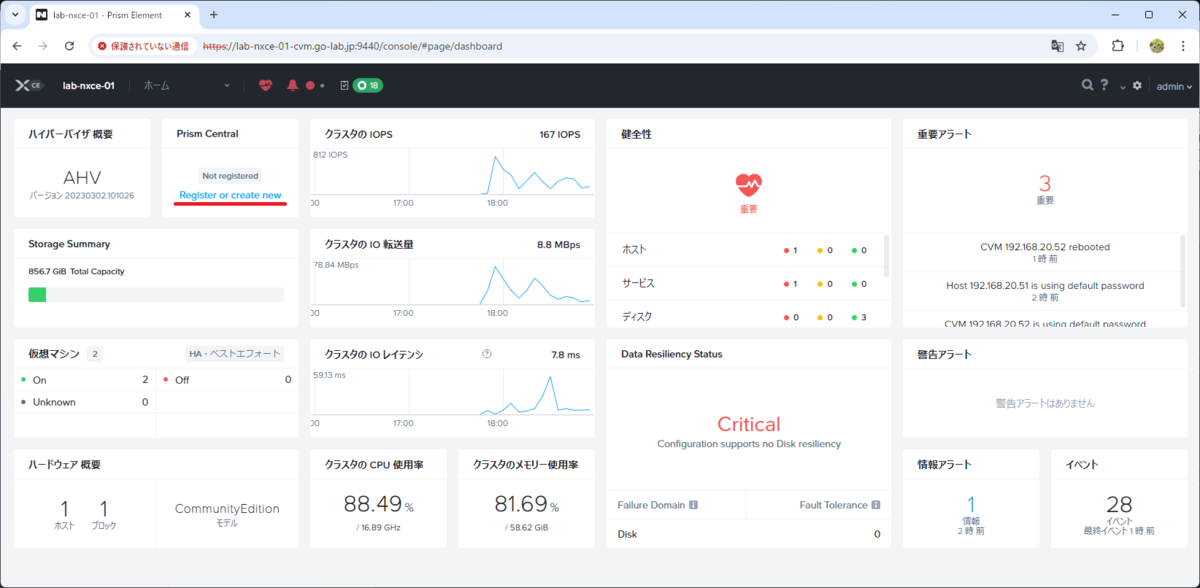Click the CommunityEdition model text
1200x588 pixels.
coord(227,508)
